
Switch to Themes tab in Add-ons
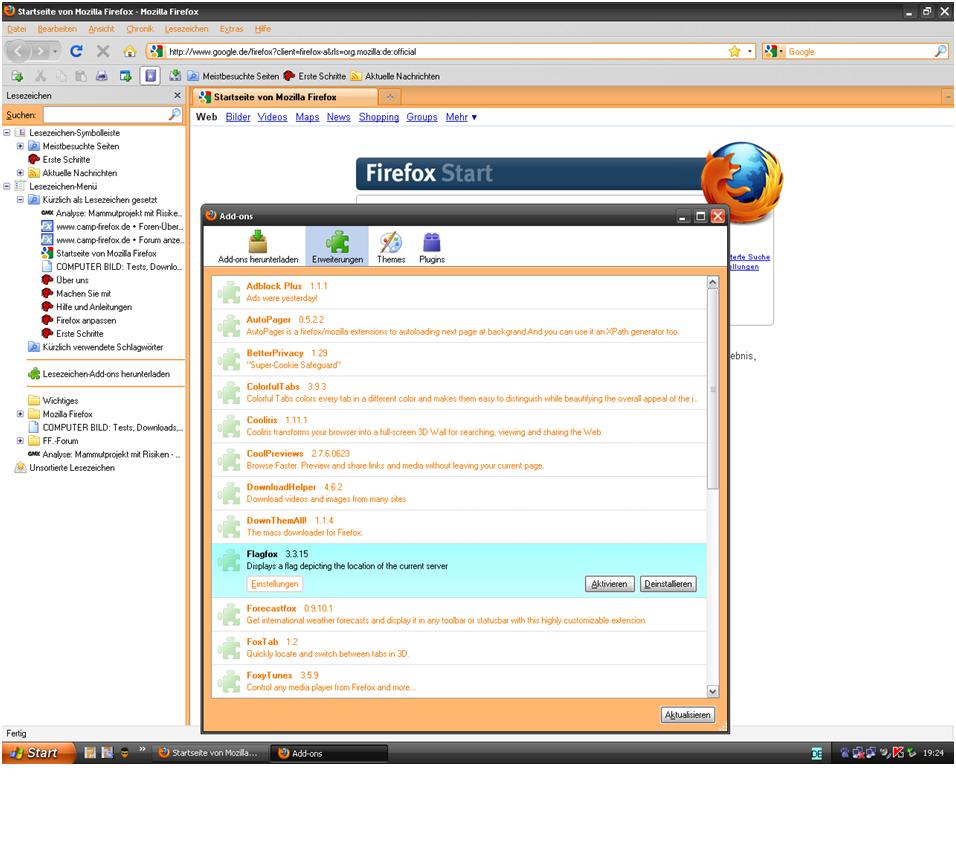click(391, 247)
